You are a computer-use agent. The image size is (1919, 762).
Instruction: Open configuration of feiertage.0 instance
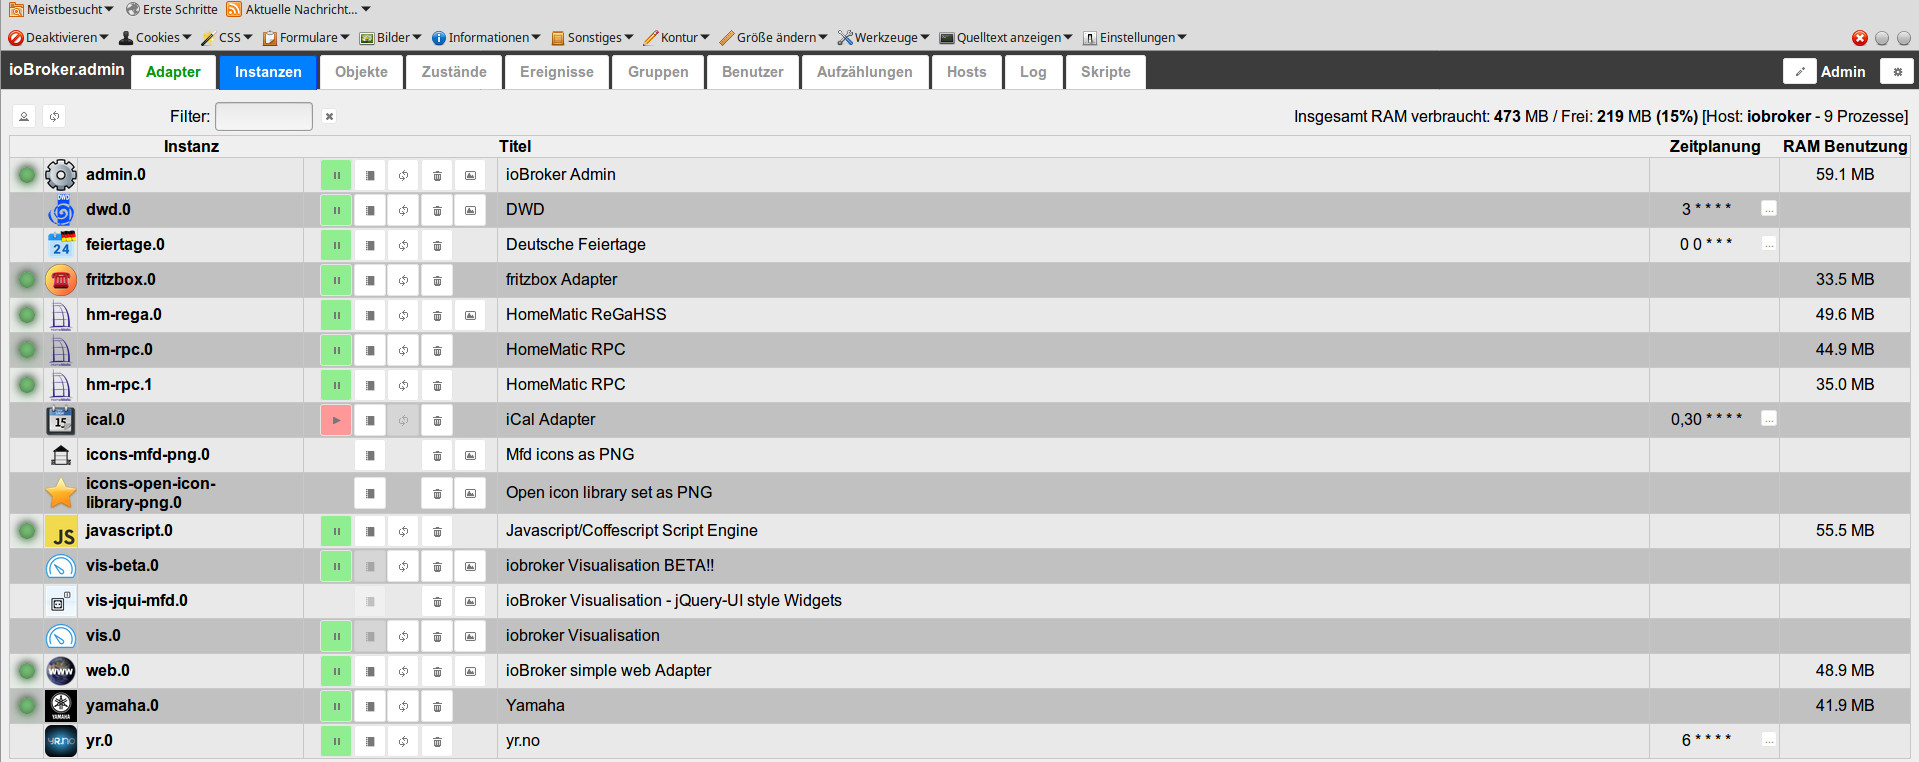[x=370, y=245]
